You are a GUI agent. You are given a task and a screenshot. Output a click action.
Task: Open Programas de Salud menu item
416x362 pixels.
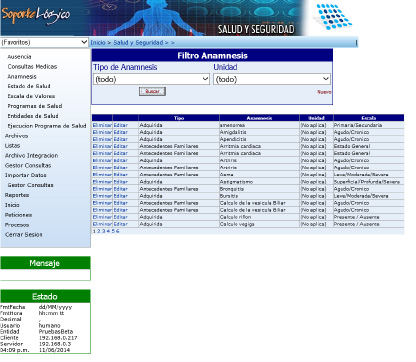(x=35, y=106)
